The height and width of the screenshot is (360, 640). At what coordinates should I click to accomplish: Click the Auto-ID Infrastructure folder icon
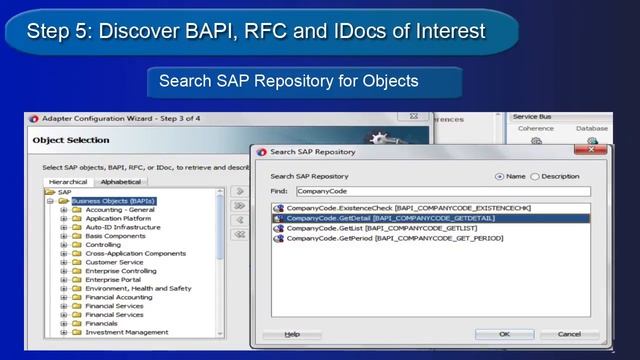tap(77, 227)
